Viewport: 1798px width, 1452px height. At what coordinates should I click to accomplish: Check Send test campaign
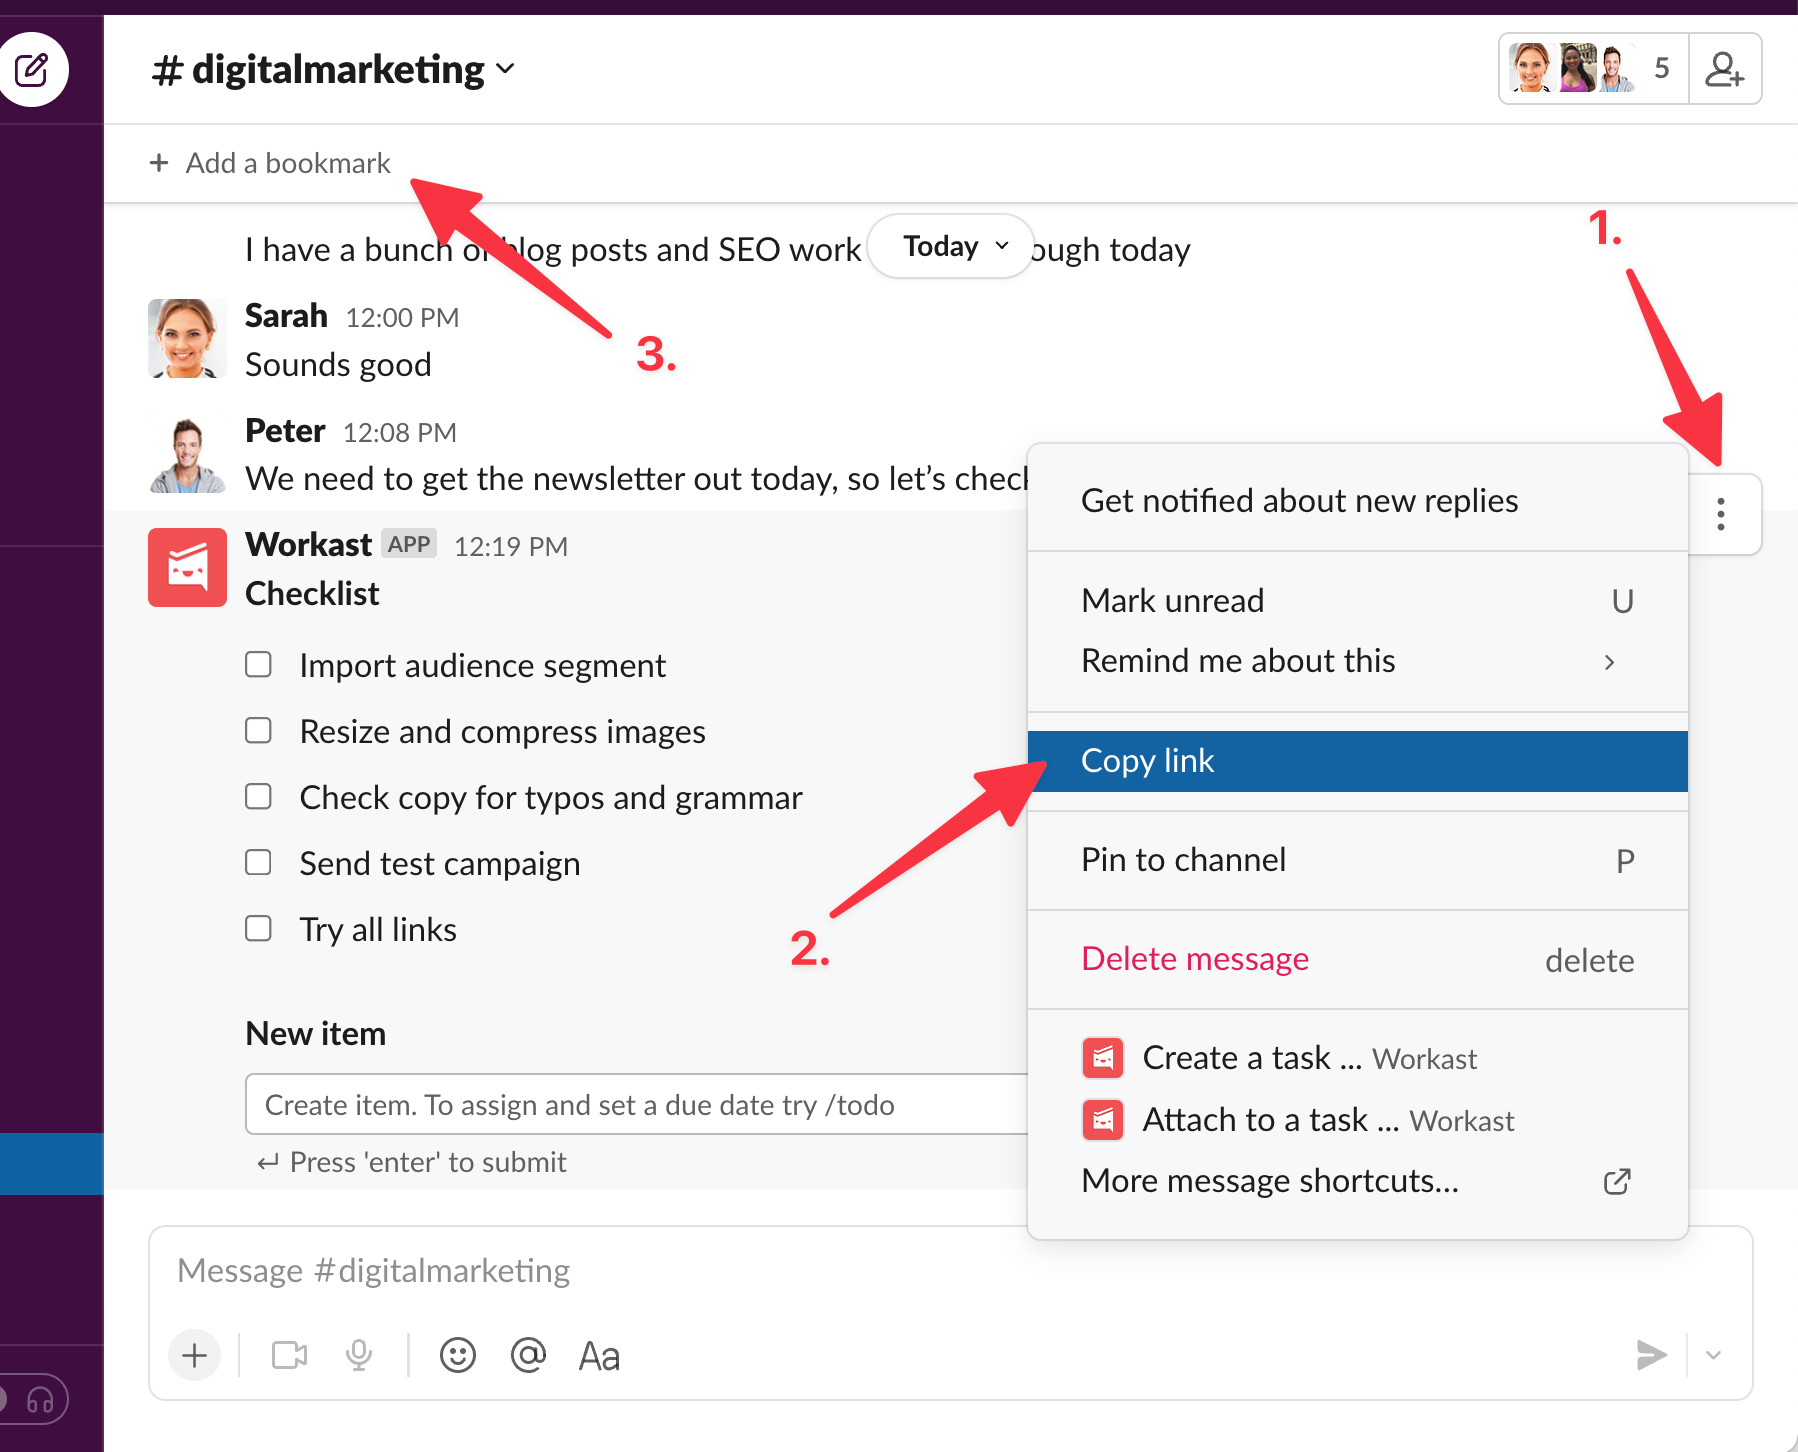(x=259, y=863)
